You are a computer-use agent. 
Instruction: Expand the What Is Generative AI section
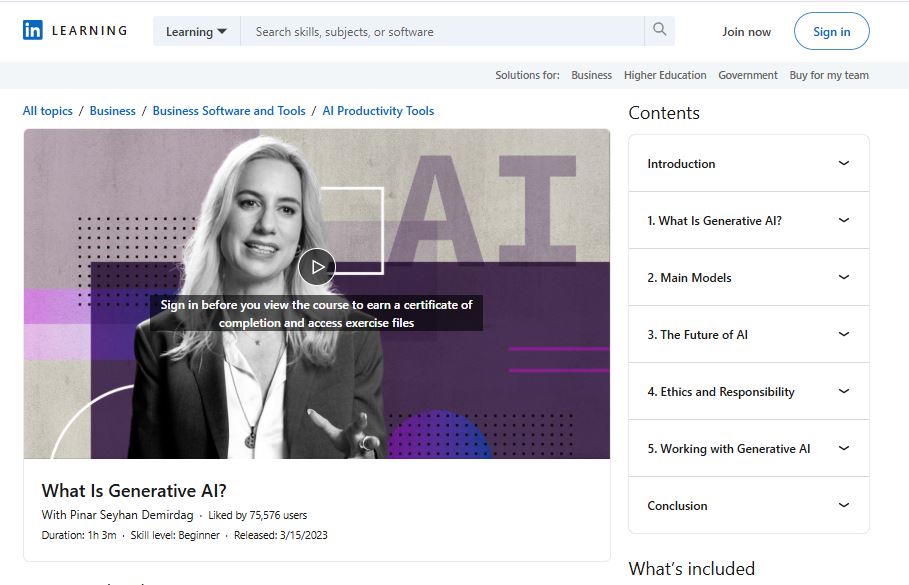click(x=748, y=221)
